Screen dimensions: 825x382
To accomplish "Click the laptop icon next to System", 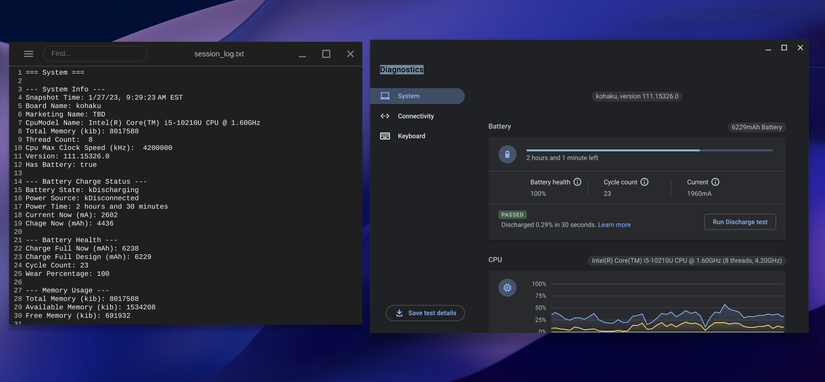I will 385,96.
